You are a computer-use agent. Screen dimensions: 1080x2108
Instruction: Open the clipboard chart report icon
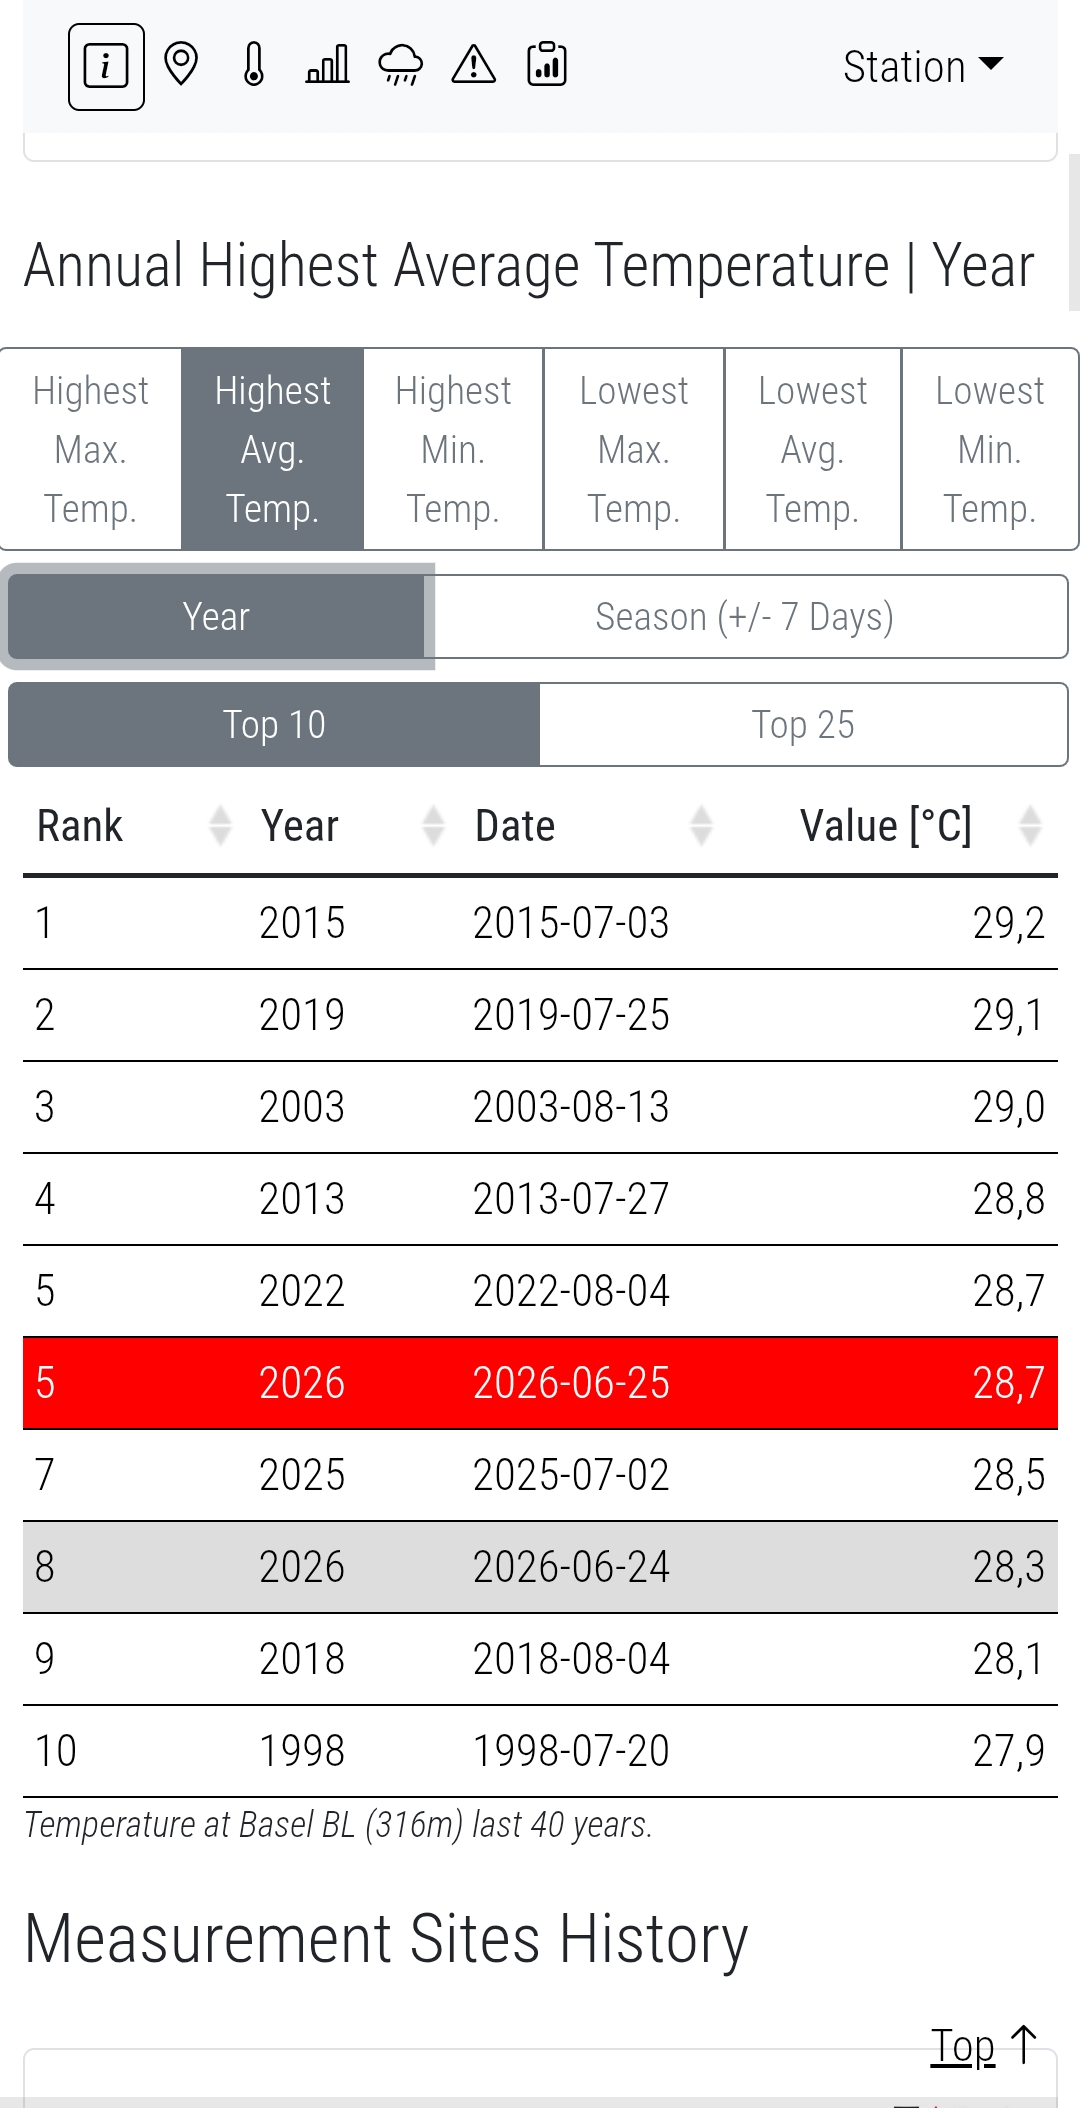tap(547, 65)
